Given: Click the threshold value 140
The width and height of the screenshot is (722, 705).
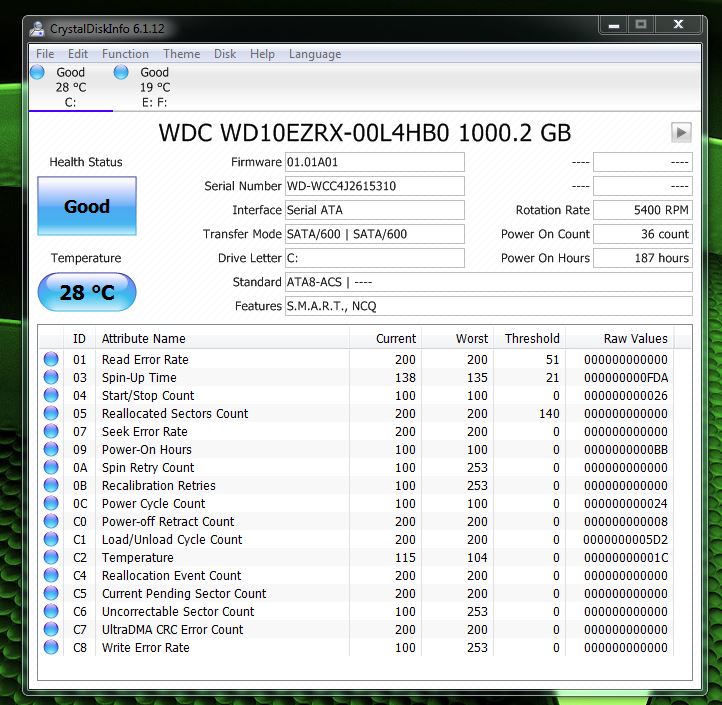Looking at the screenshot, I should pos(549,414).
